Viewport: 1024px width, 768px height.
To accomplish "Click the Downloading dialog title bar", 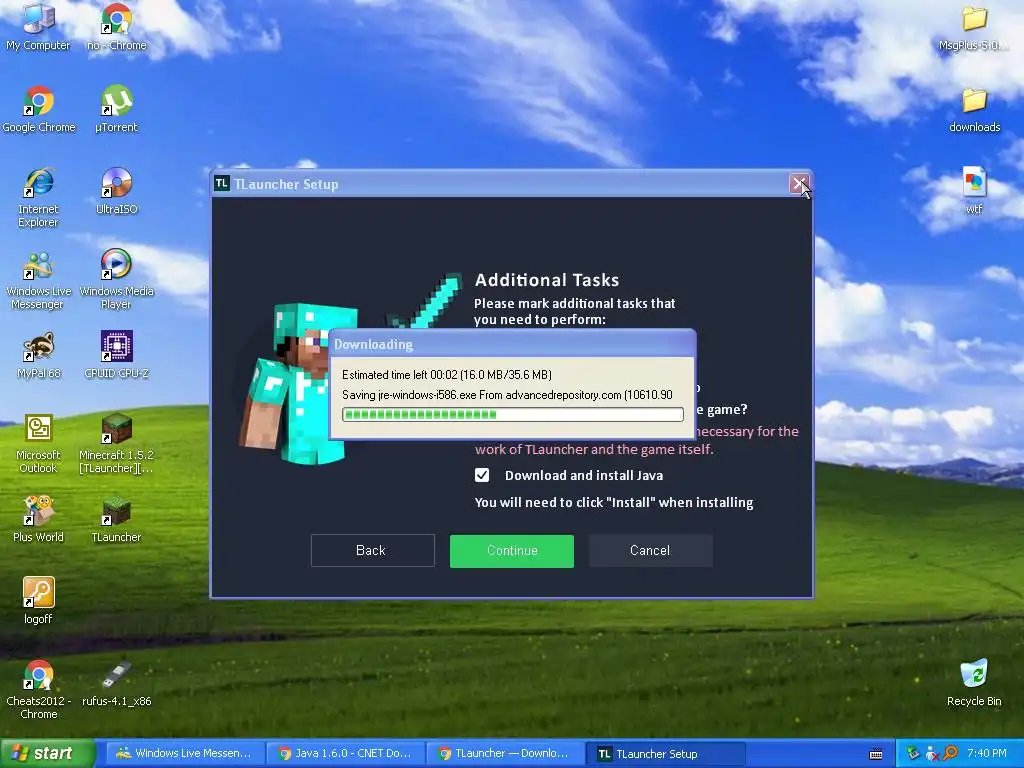I will point(512,344).
